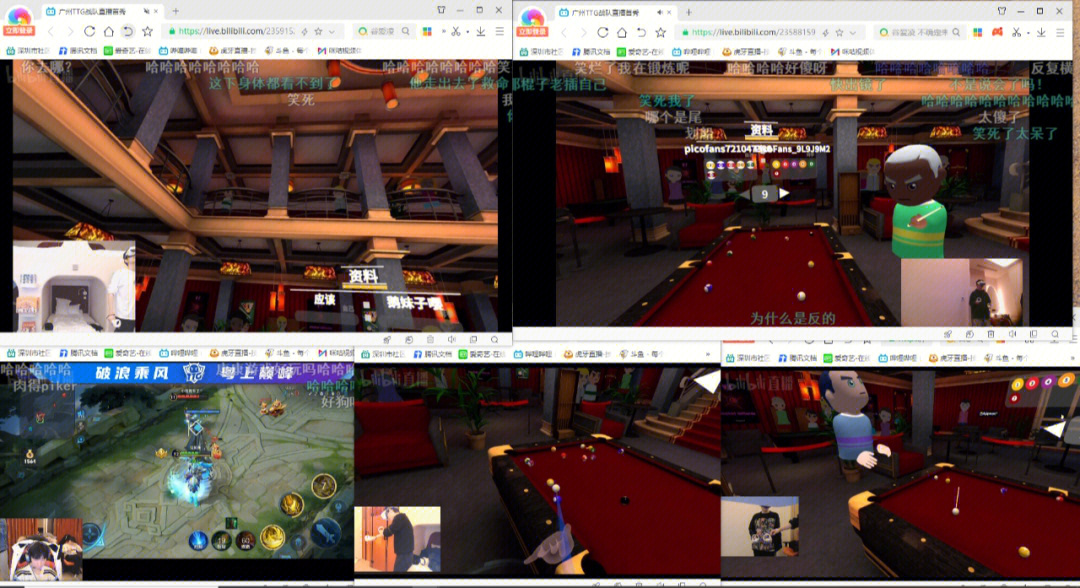The image size is (1080, 588).
Task: Bookmark this page via the star in the top-right address bar
Action: tap(839, 32)
